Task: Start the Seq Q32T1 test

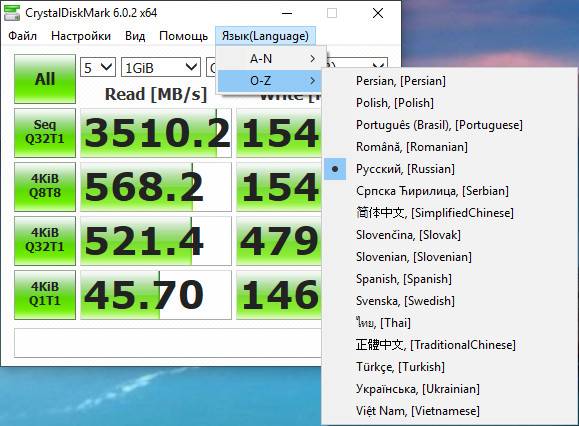Action: 45,133
